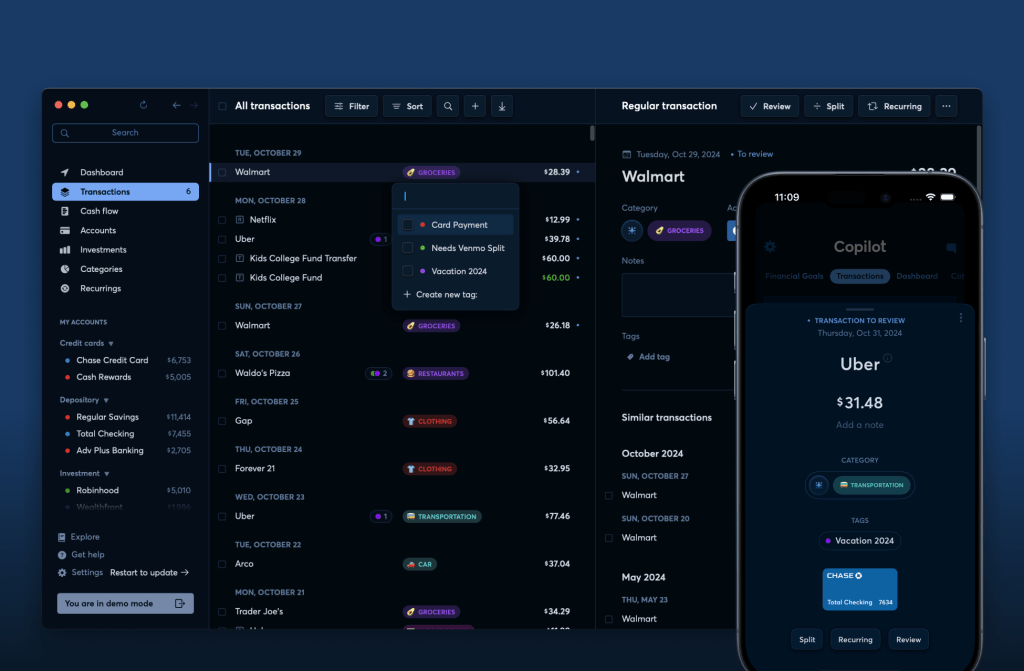The width and height of the screenshot is (1024, 671).
Task: Select the Netflix transaction checkbox
Action: pos(222,220)
